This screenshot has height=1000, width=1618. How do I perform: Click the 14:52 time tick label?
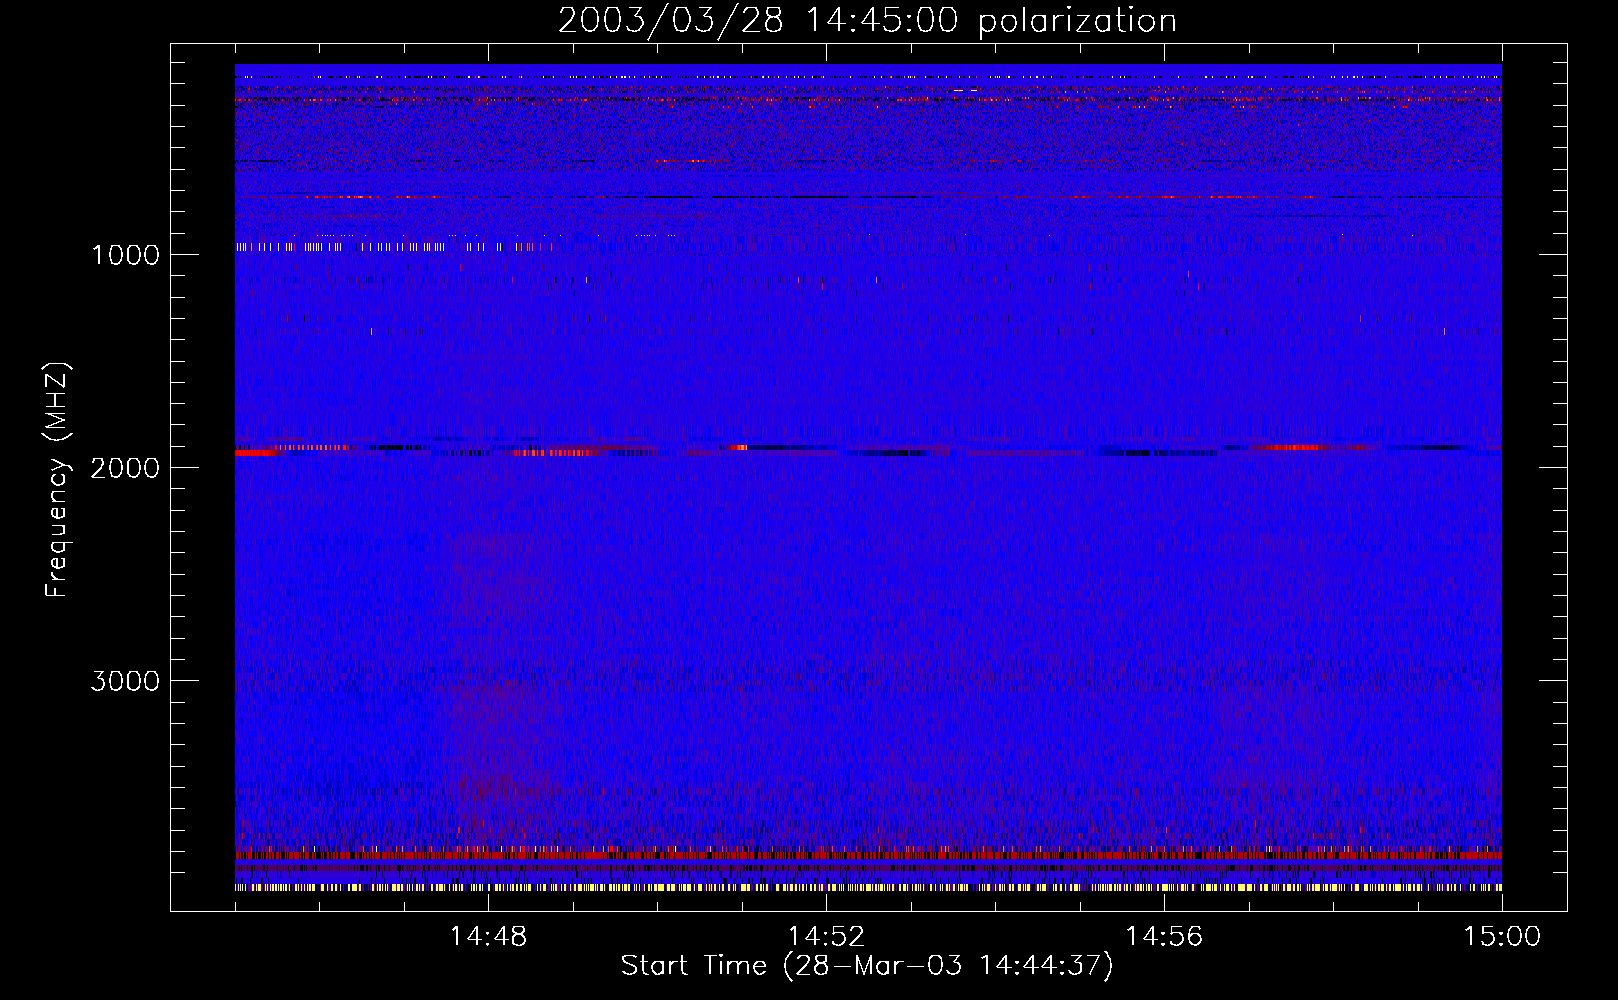826,937
